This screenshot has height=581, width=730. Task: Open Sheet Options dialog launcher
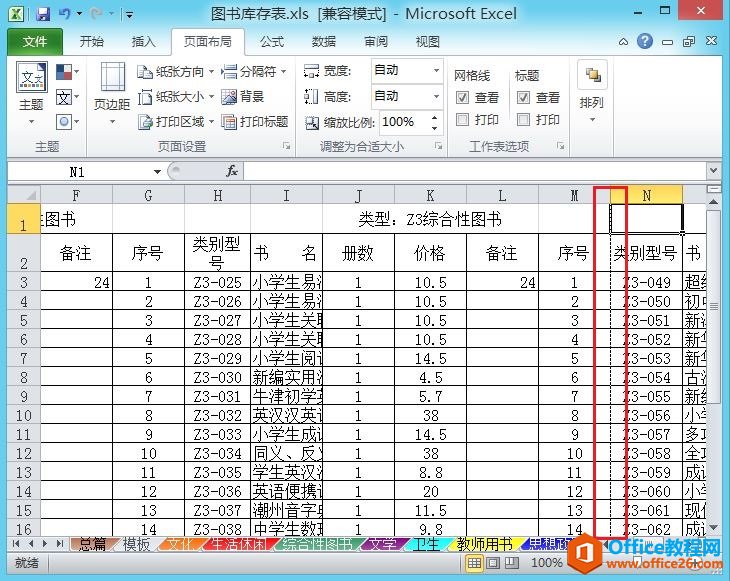[x=561, y=146]
